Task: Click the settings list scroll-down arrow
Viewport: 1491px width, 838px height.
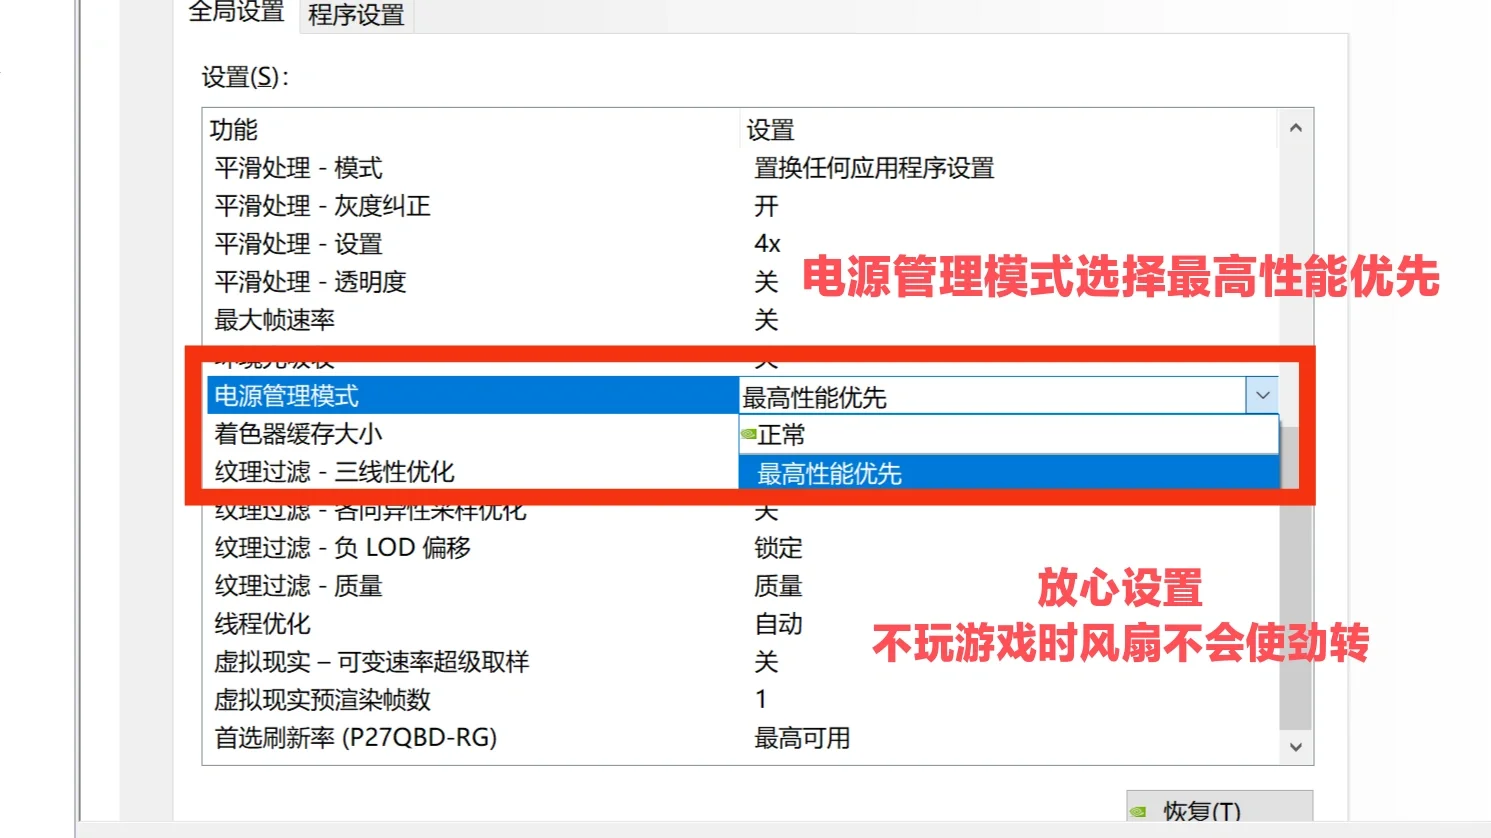Action: point(1296,747)
